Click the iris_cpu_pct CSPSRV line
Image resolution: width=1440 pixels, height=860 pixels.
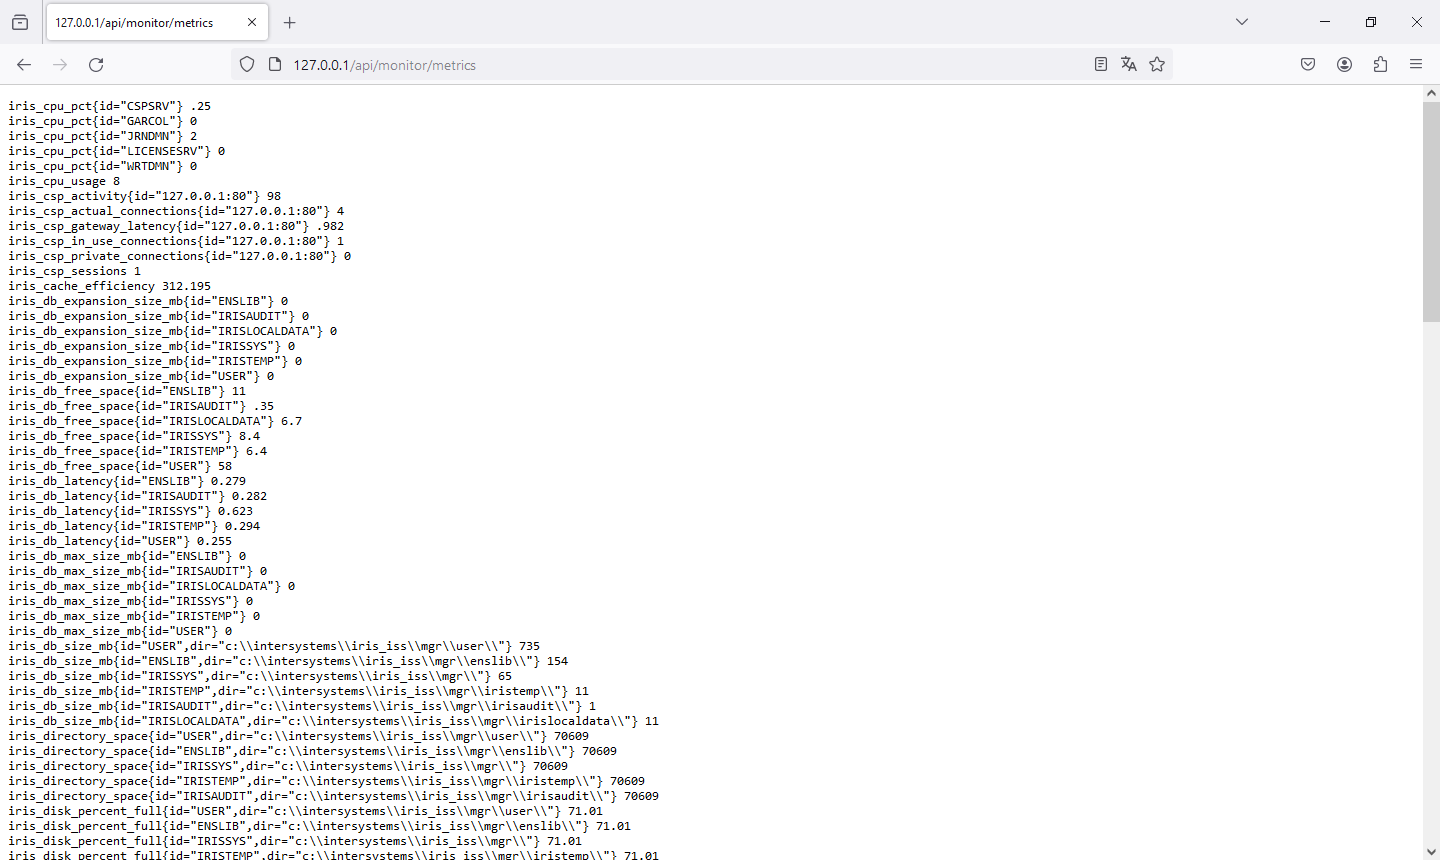coord(110,106)
